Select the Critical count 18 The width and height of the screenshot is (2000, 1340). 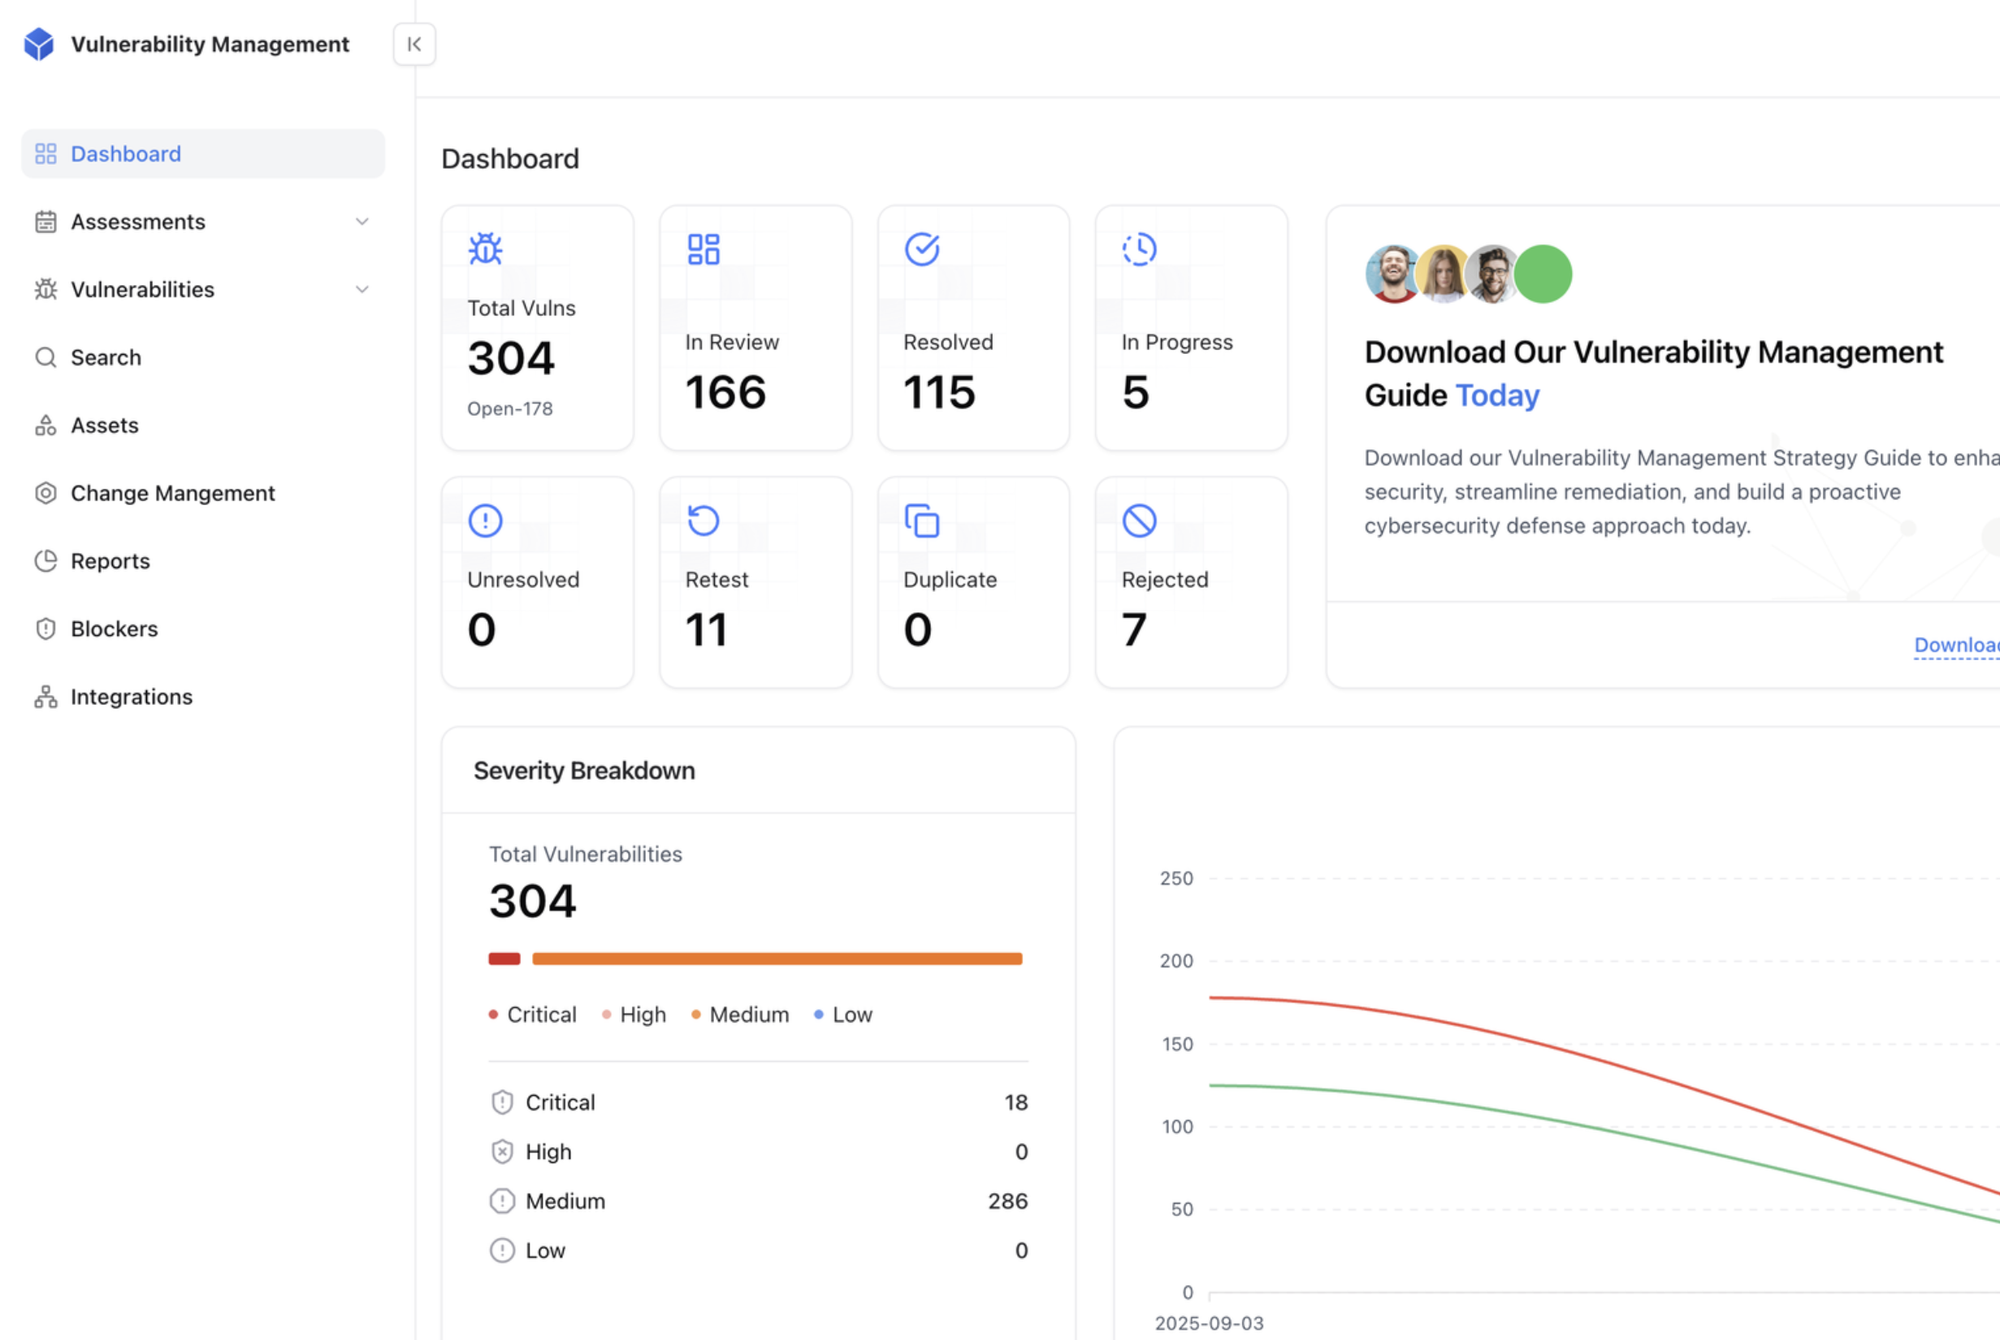[1016, 1103]
